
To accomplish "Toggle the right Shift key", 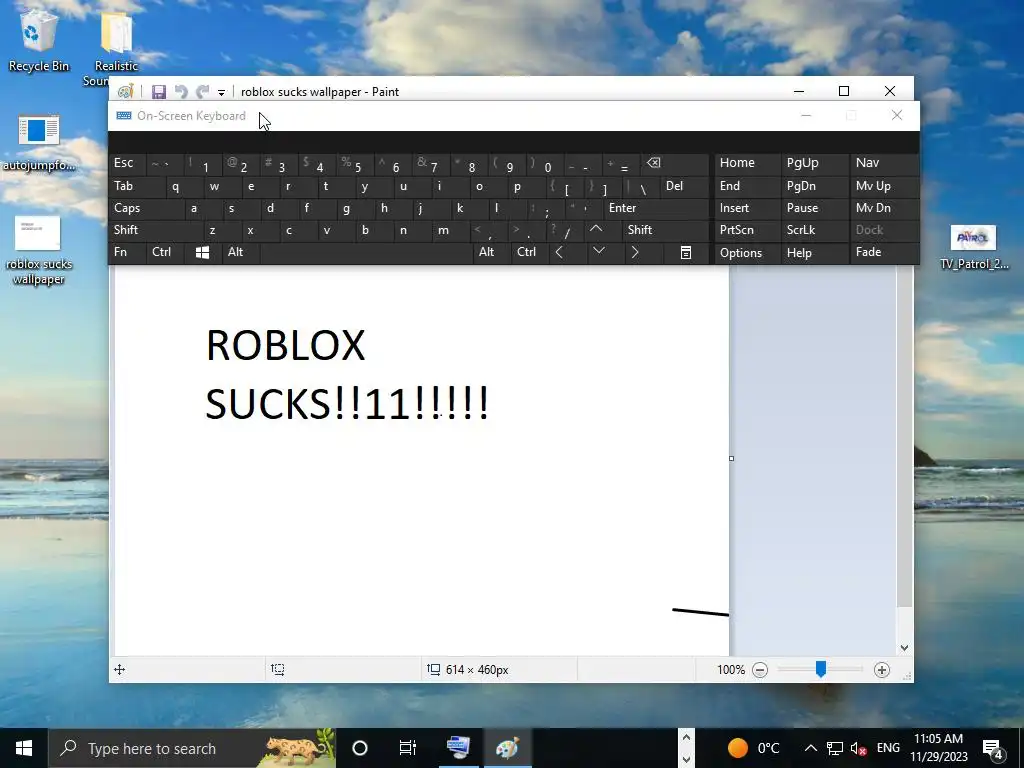I will pos(666,230).
